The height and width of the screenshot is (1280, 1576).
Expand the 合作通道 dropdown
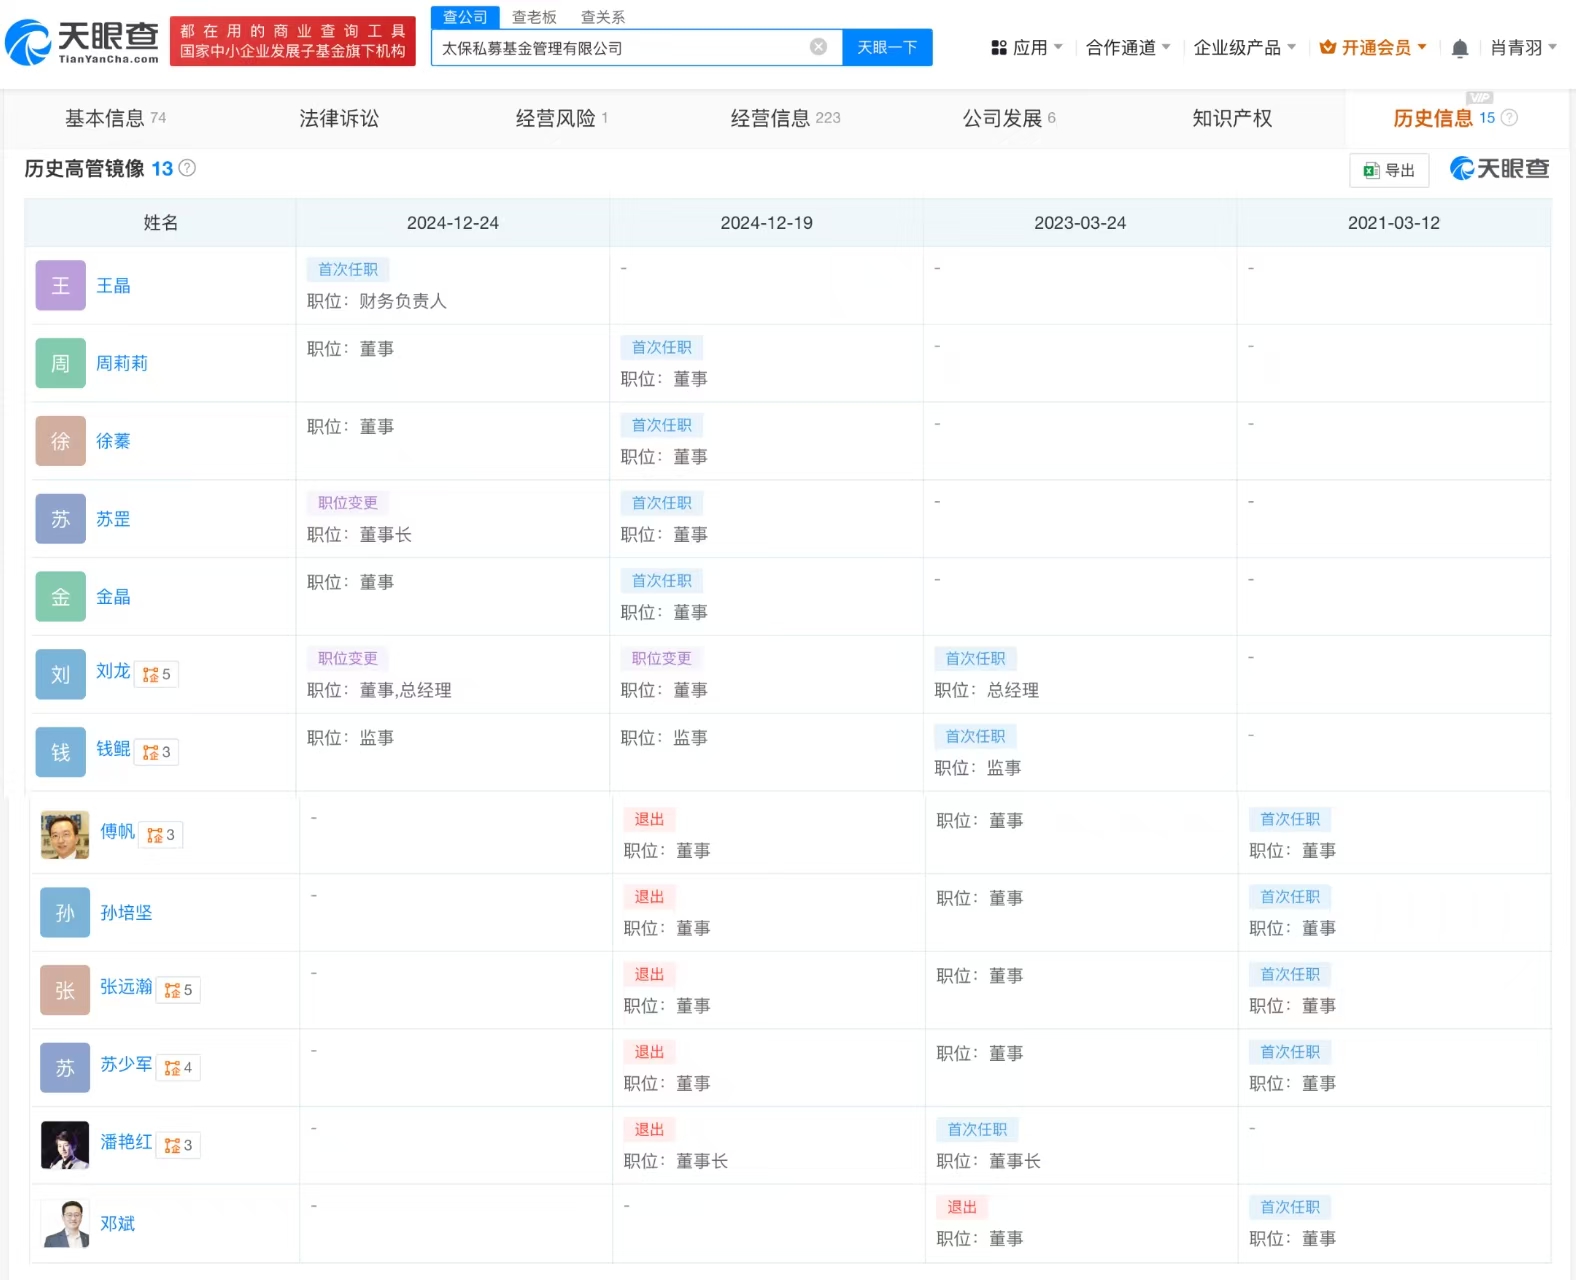(x=1128, y=48)
